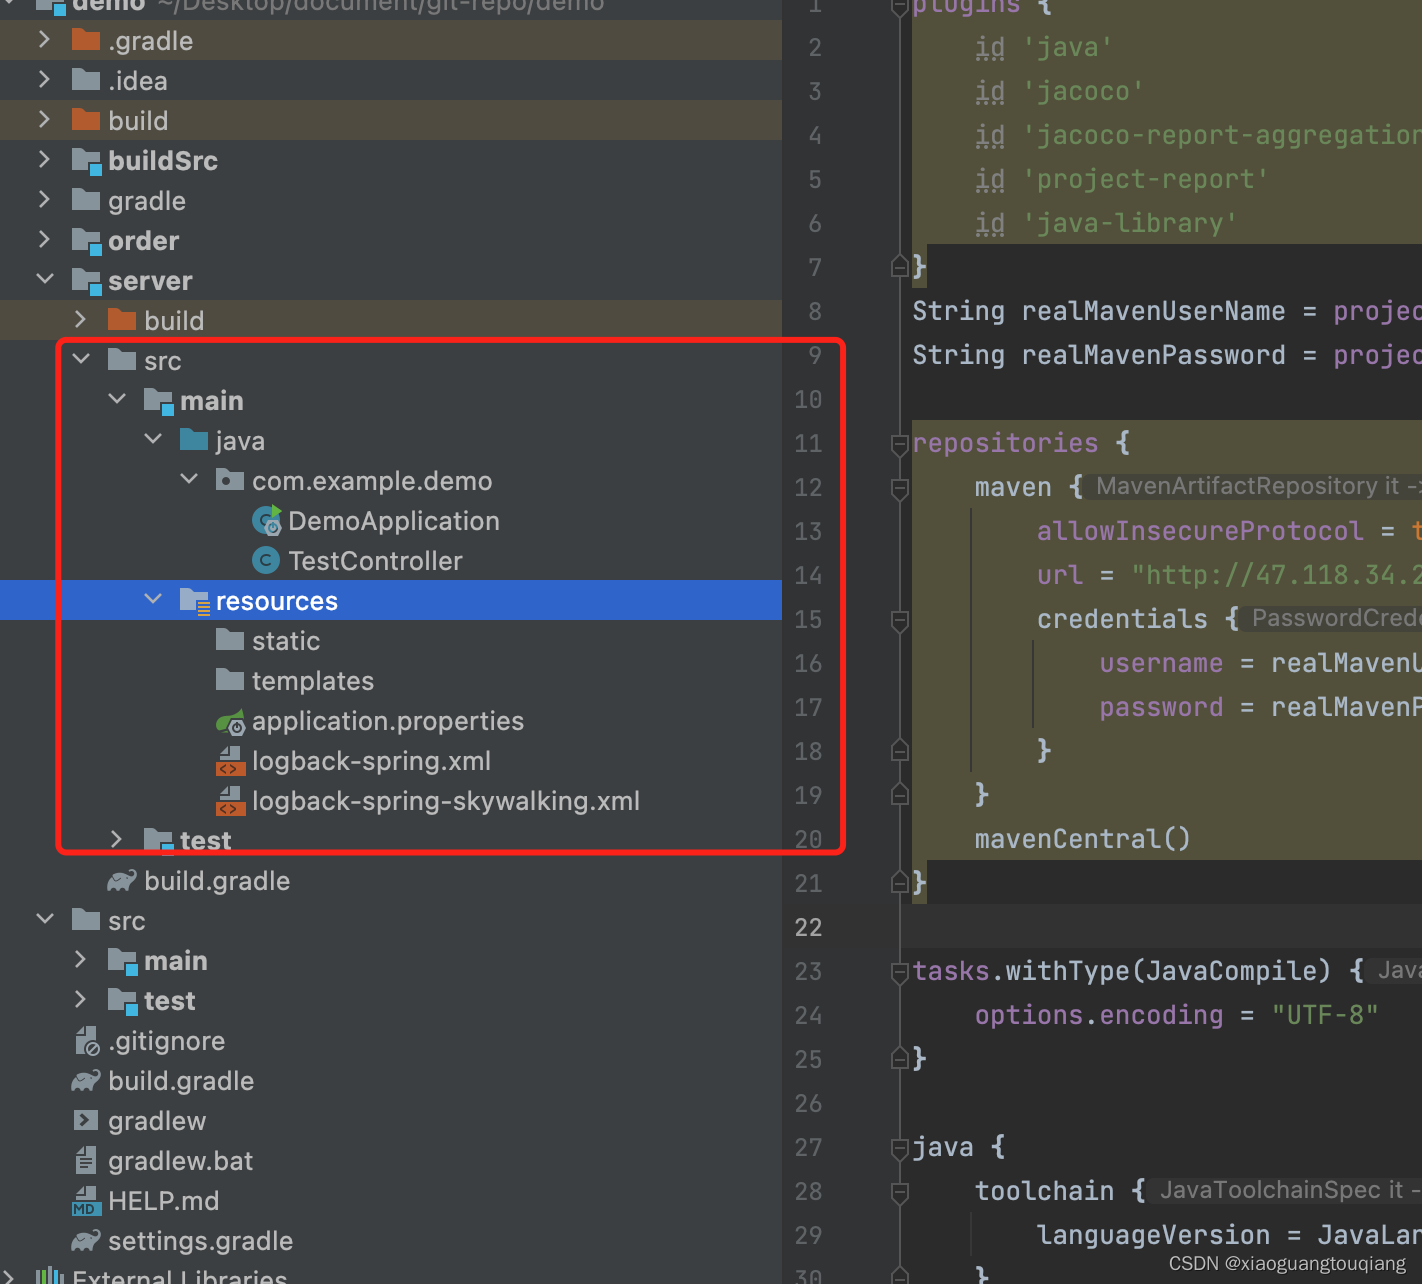The height and width of the screenshot is (1284, 1422).
Task: Click the Gradle elephant icon beside build.gradle
Action: click(x=120, y=880)
